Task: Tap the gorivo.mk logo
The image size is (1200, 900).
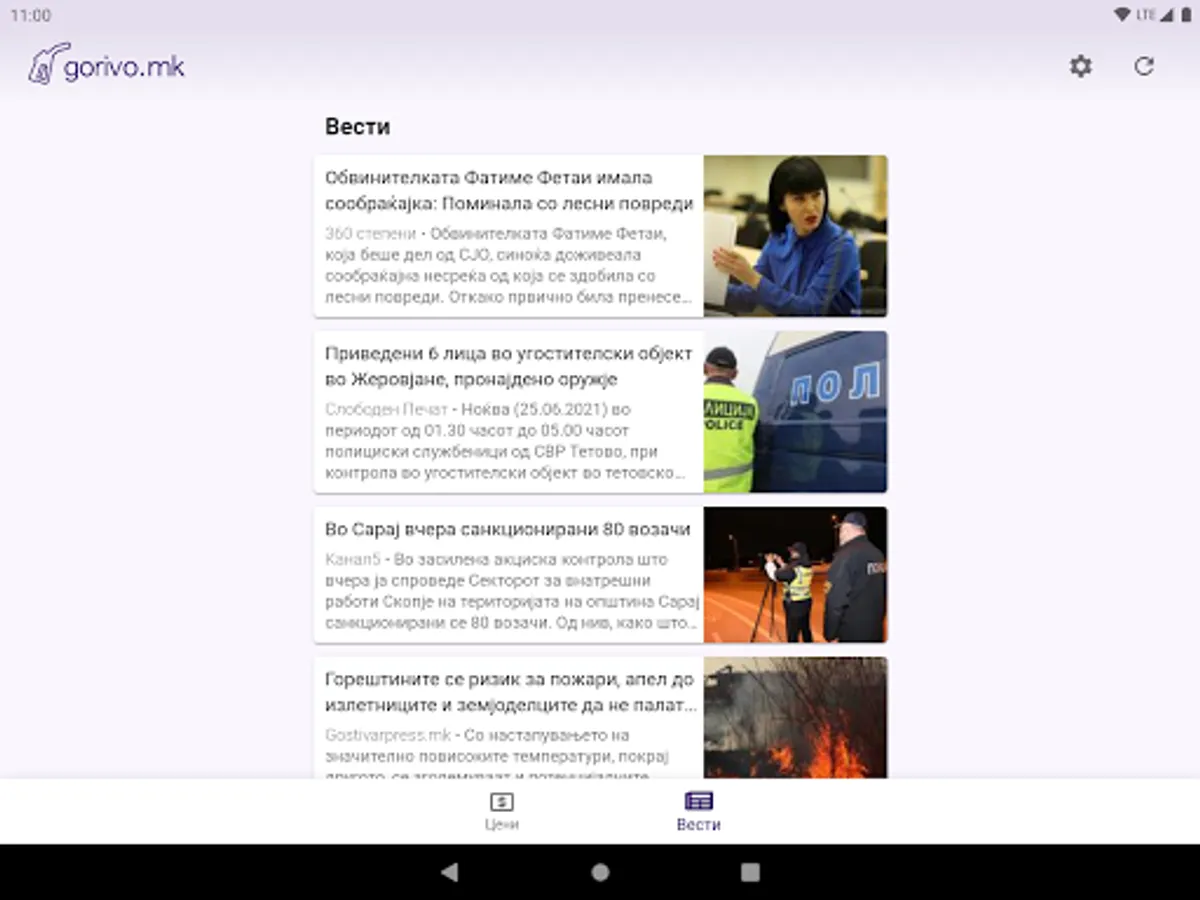Action: click(x=106, y=65)
